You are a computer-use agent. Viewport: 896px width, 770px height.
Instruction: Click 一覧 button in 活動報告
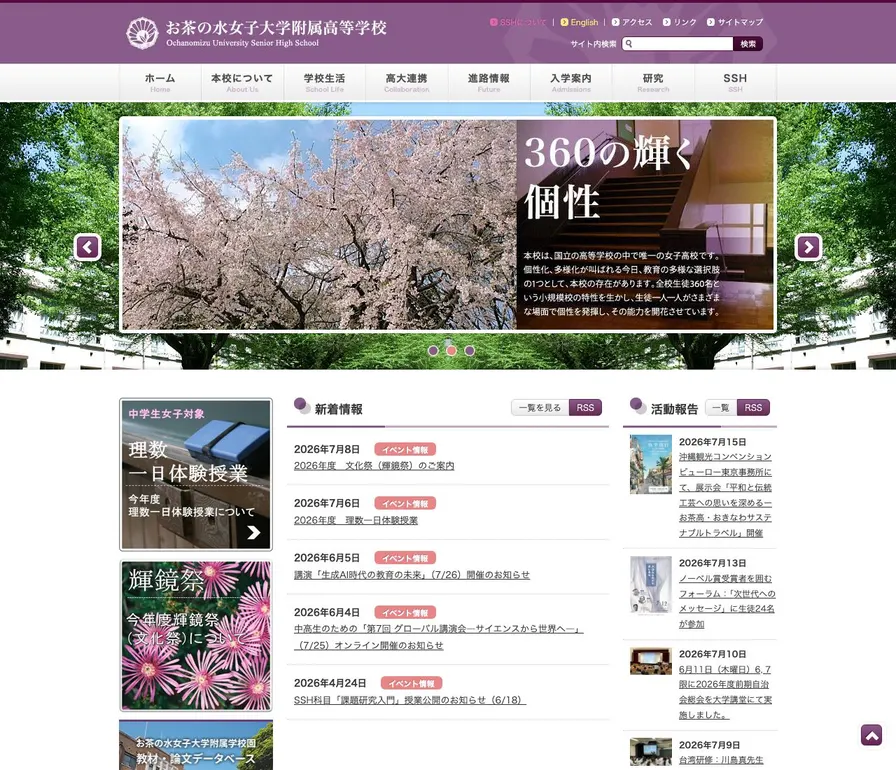click(x=721, y=407)
